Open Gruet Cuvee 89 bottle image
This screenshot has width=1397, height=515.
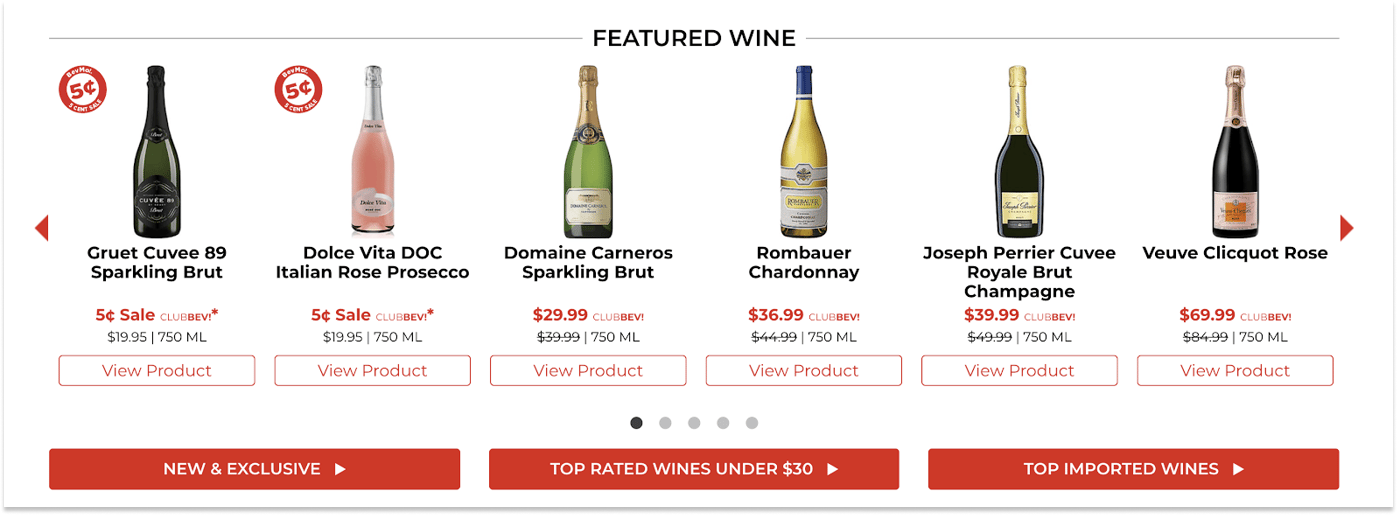[x=156, y=137]
